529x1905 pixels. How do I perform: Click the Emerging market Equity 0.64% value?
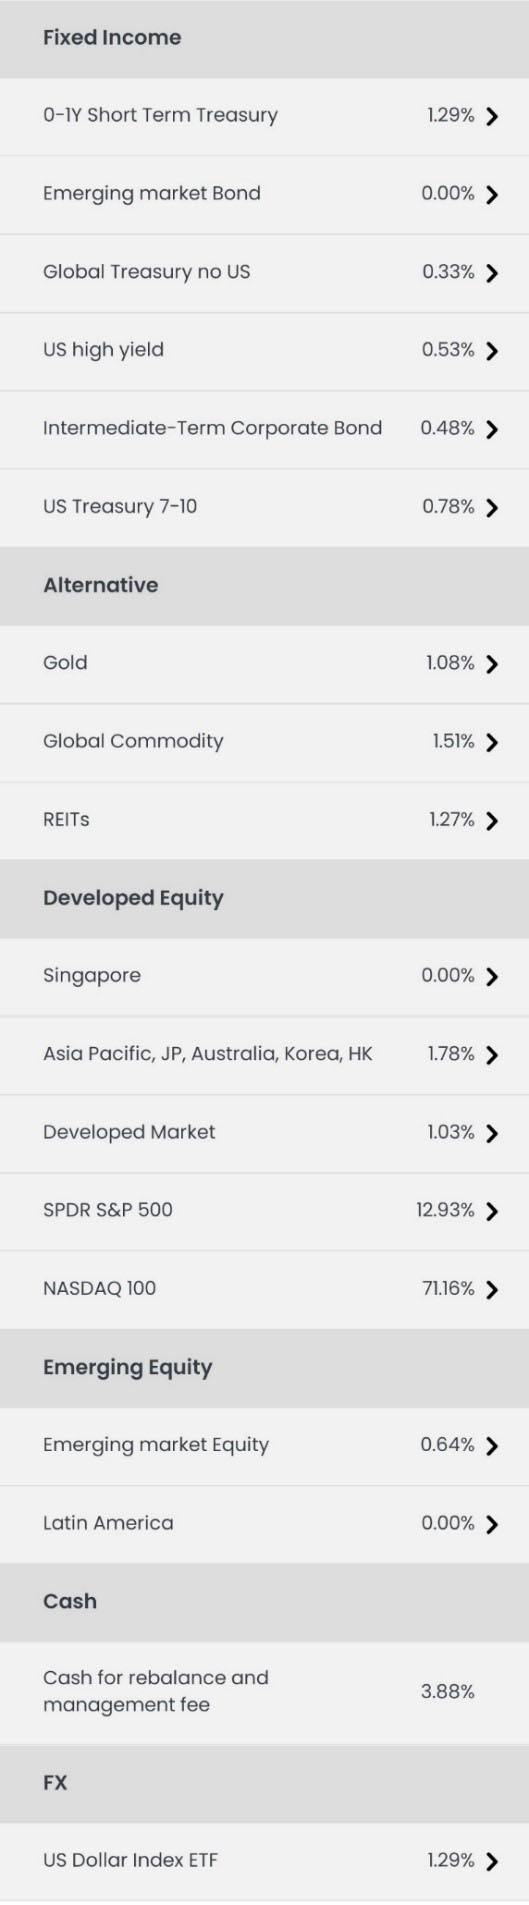pos(447,1445)
